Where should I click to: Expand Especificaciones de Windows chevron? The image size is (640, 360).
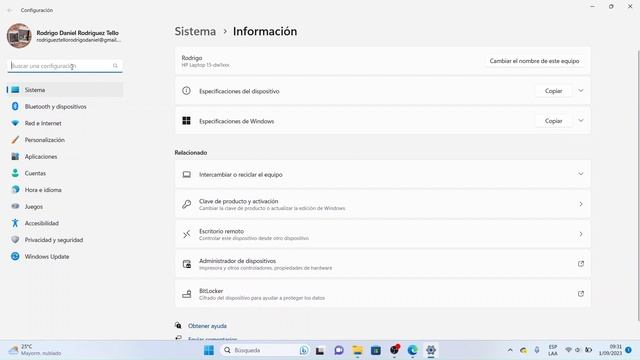tap(581, 120)
